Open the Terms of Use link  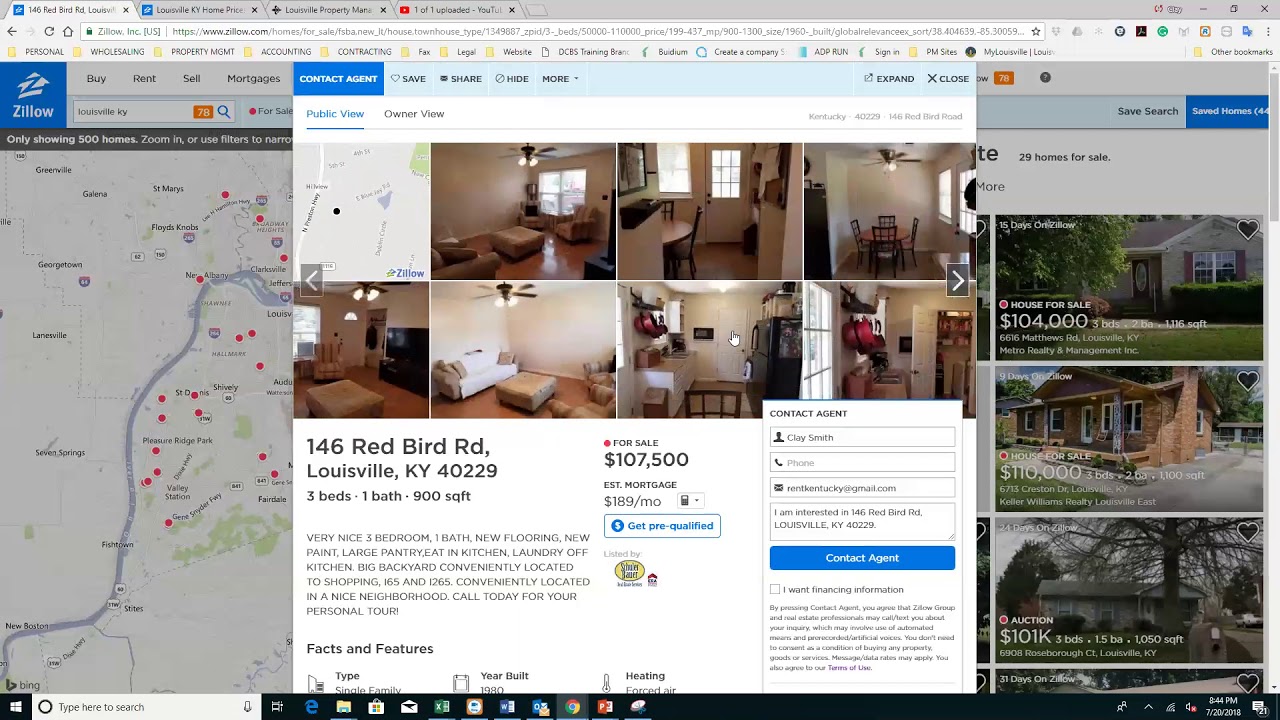point(849,668)
